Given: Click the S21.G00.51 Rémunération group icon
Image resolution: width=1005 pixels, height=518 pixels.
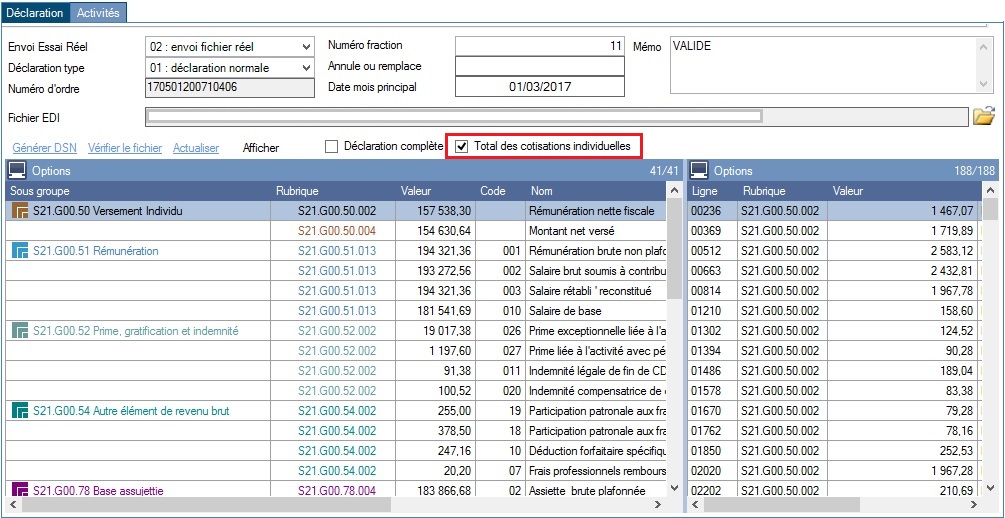Looking at the screenshot, I should click(x=19, y=251).
